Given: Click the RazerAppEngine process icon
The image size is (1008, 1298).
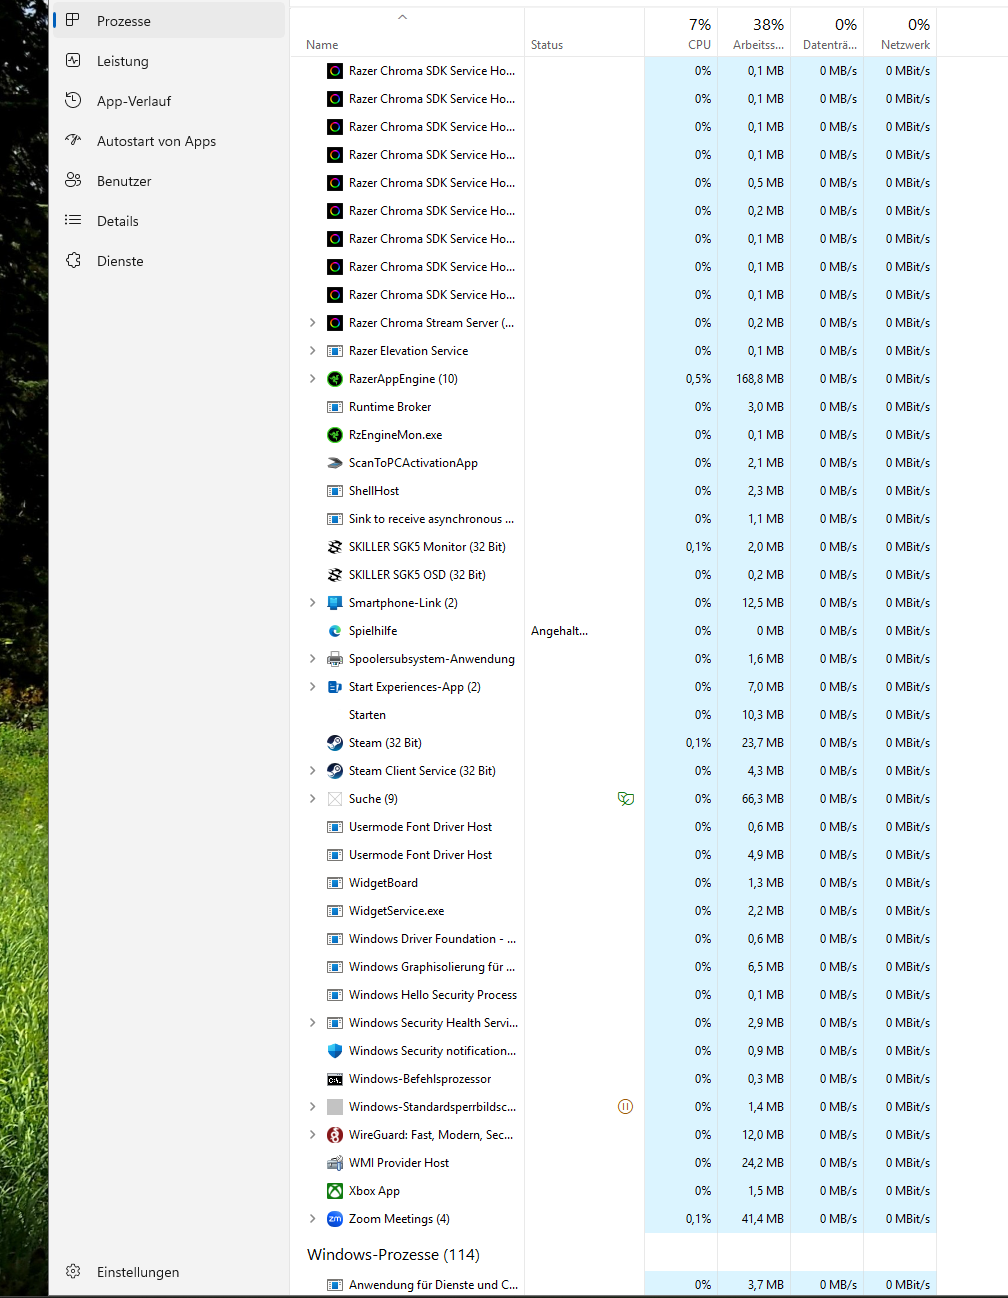Looking at the screenshot, I should pos(335,379).
